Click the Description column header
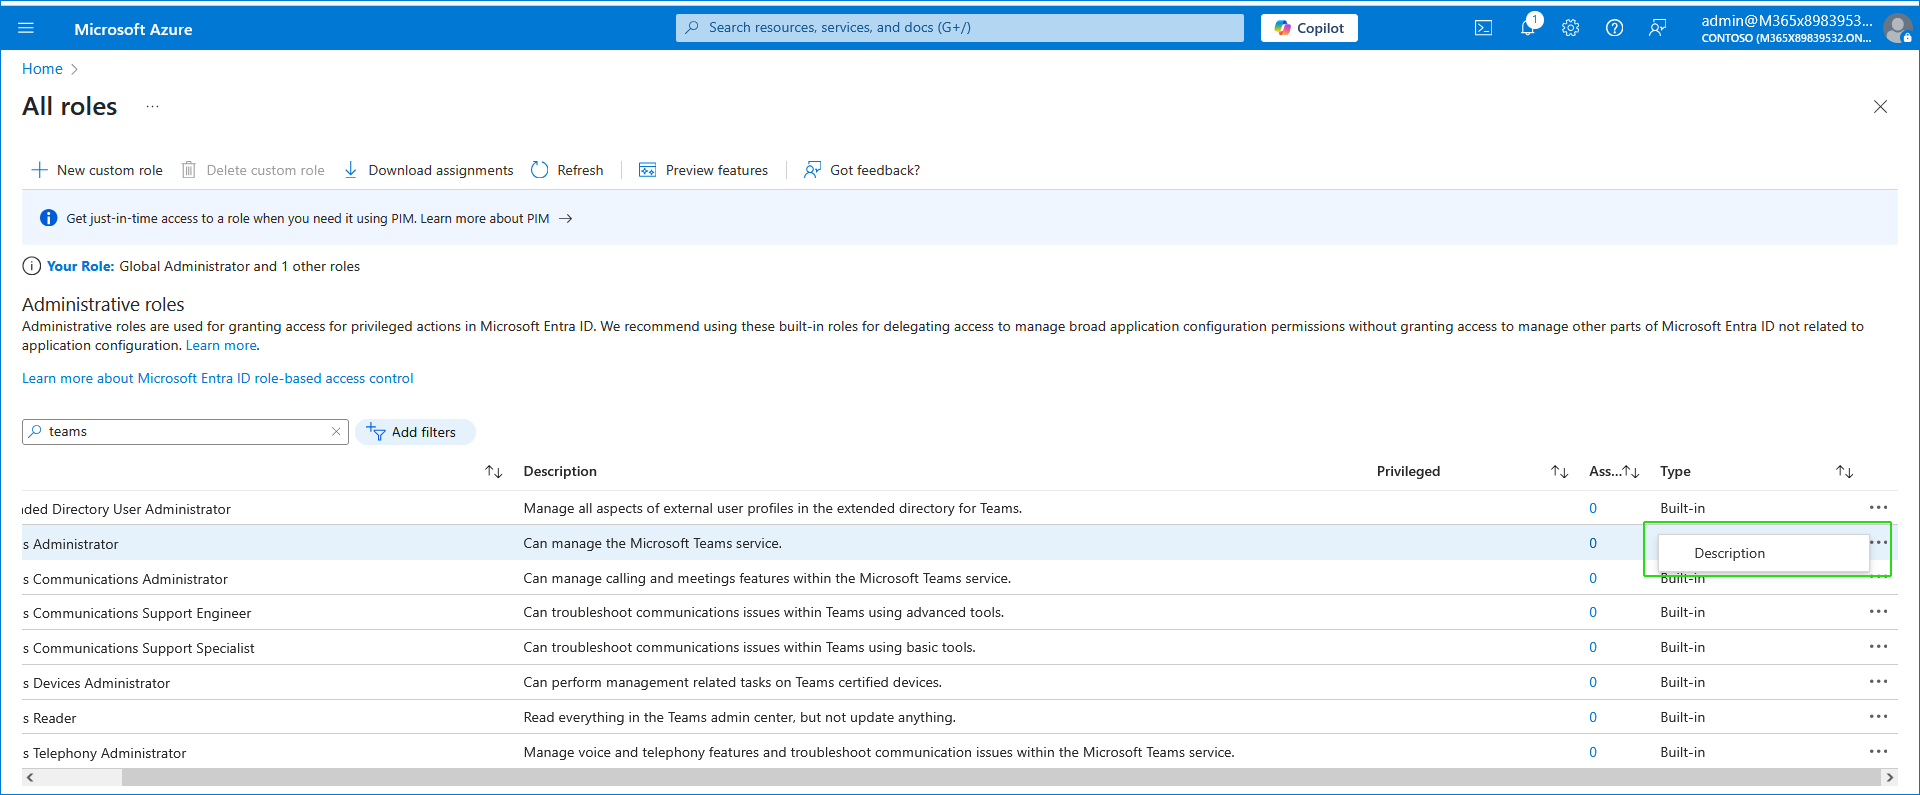 pos(560,471)
